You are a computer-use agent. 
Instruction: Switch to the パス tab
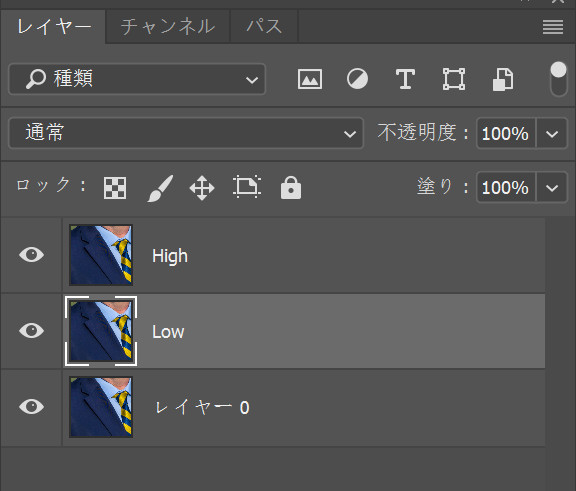click(x=264, y=27)
